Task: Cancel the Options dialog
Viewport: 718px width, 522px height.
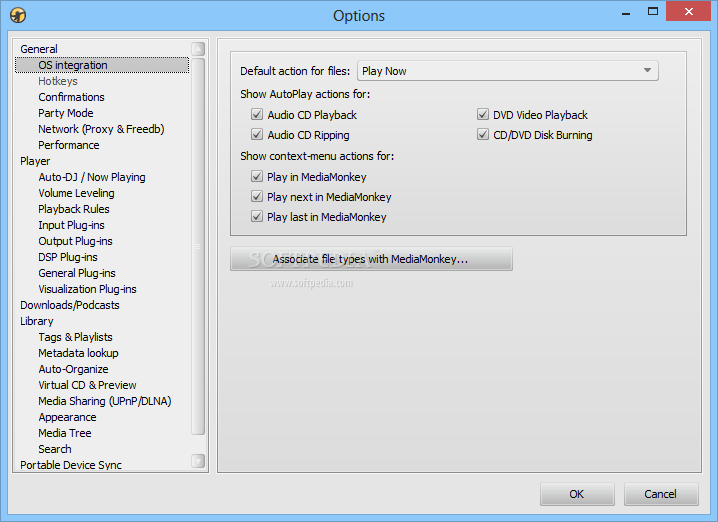Action: (x=661, y=494)
